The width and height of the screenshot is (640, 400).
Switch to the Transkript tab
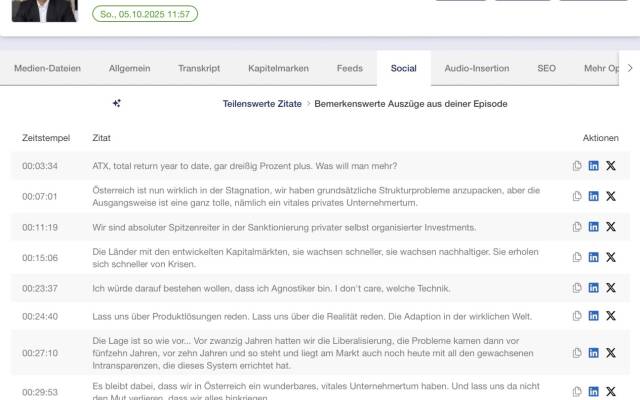pos(198,68)
